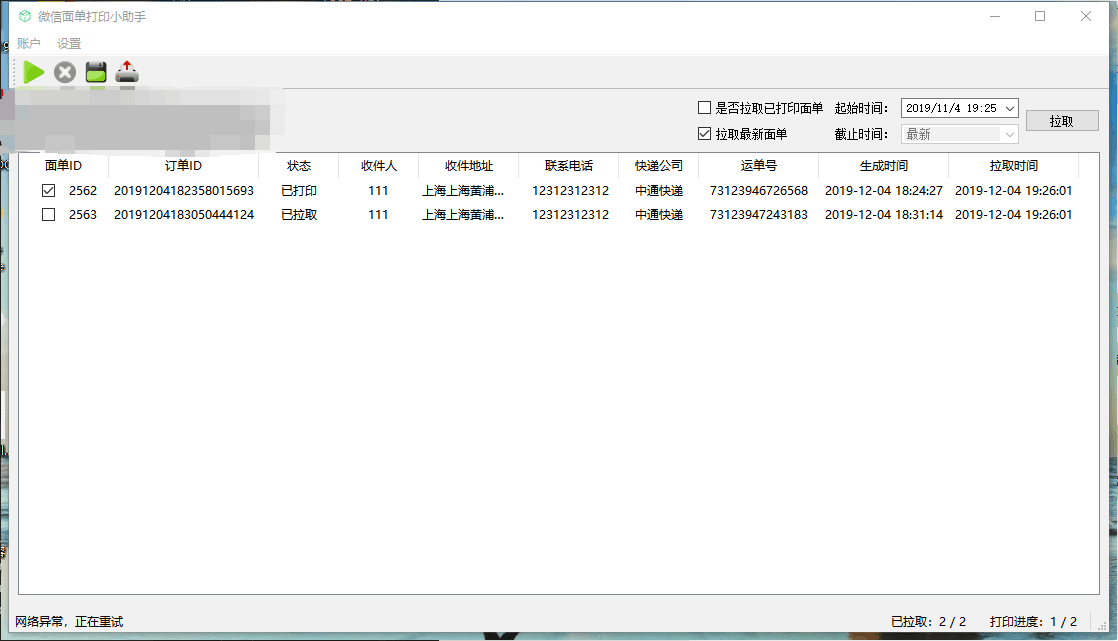The height and width of the screenshot is (641, 1118).
Task: Click waybill number 73123946726568
Action: (x=759, y=190)
